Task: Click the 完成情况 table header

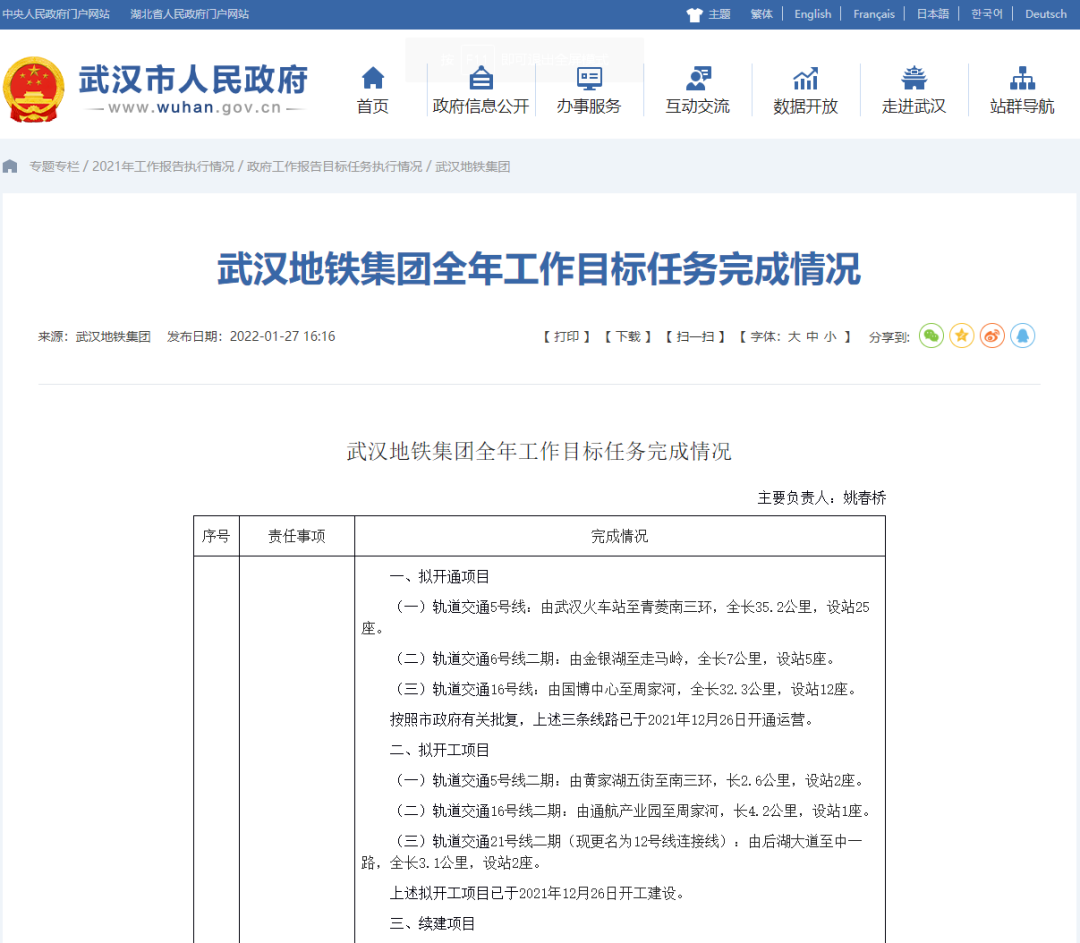Action: click(619, 536)
